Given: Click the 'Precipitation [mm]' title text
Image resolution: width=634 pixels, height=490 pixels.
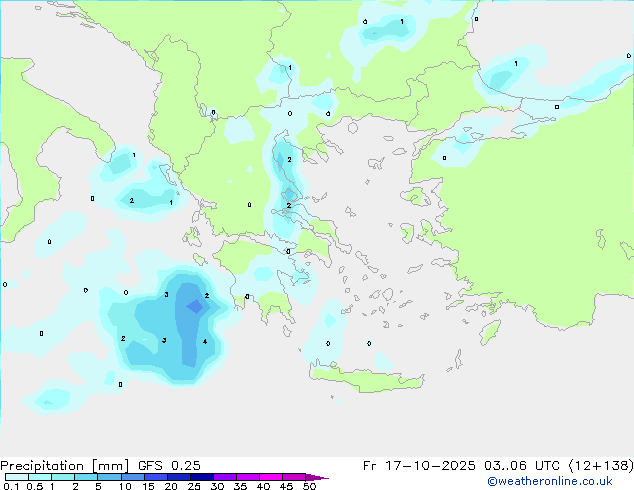Looking at the screenshot, I should (65, 466).
